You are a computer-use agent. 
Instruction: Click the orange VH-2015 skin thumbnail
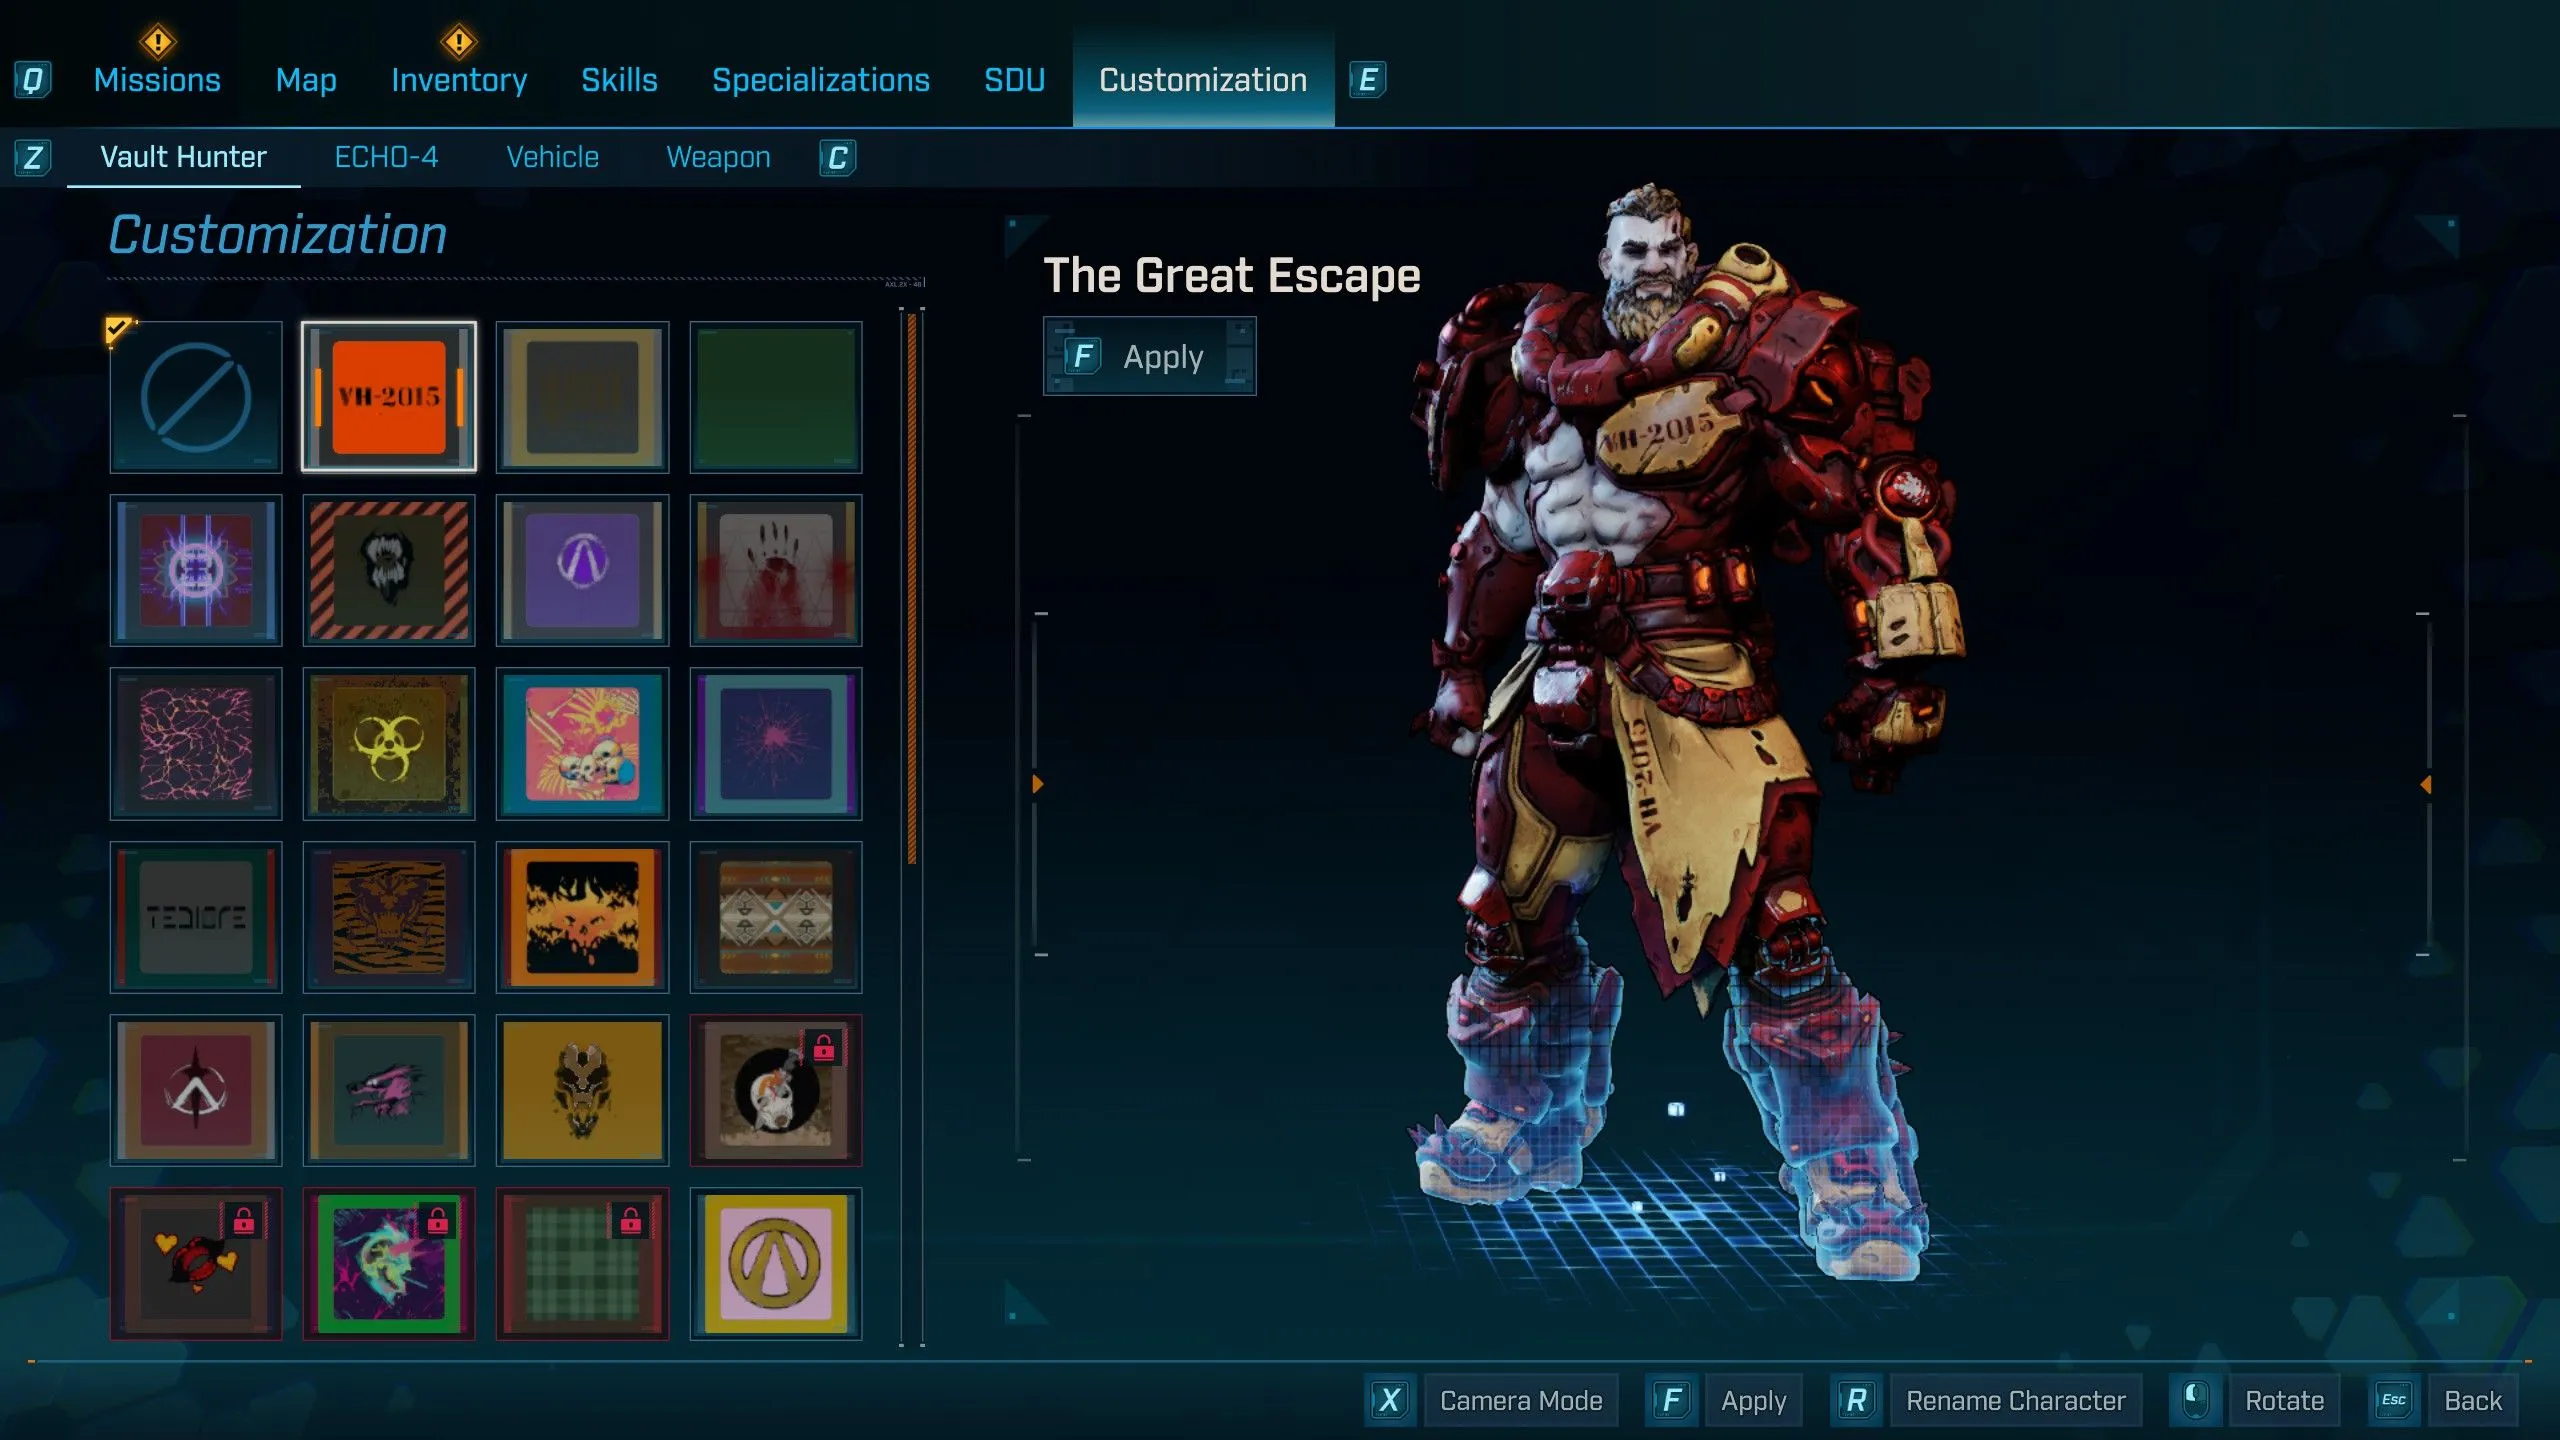coord(389,397)
